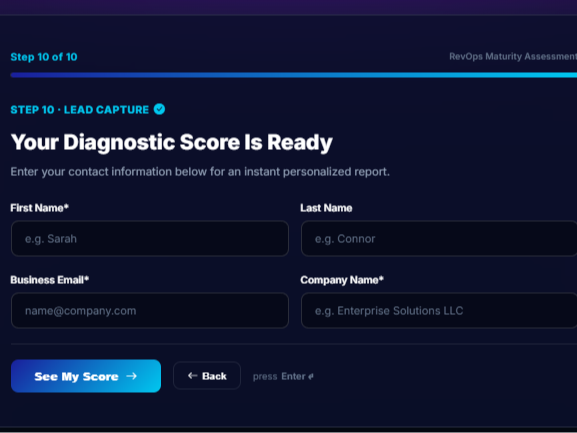Viewport: 577px width, 433px height.
Task: Click 'STEP 10 · LEAD CAPTURE' label
Action: [79, 110]
